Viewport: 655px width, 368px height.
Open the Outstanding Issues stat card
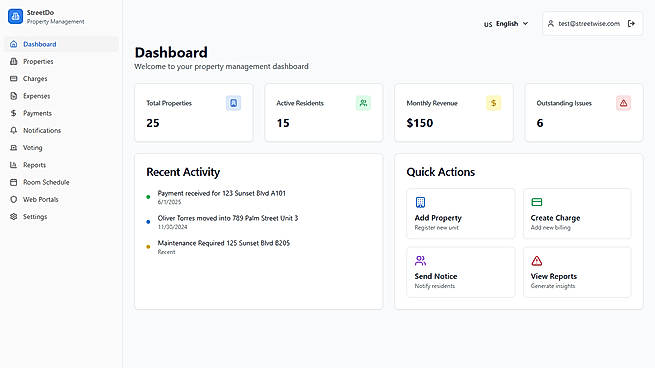[x=584, y=113]
